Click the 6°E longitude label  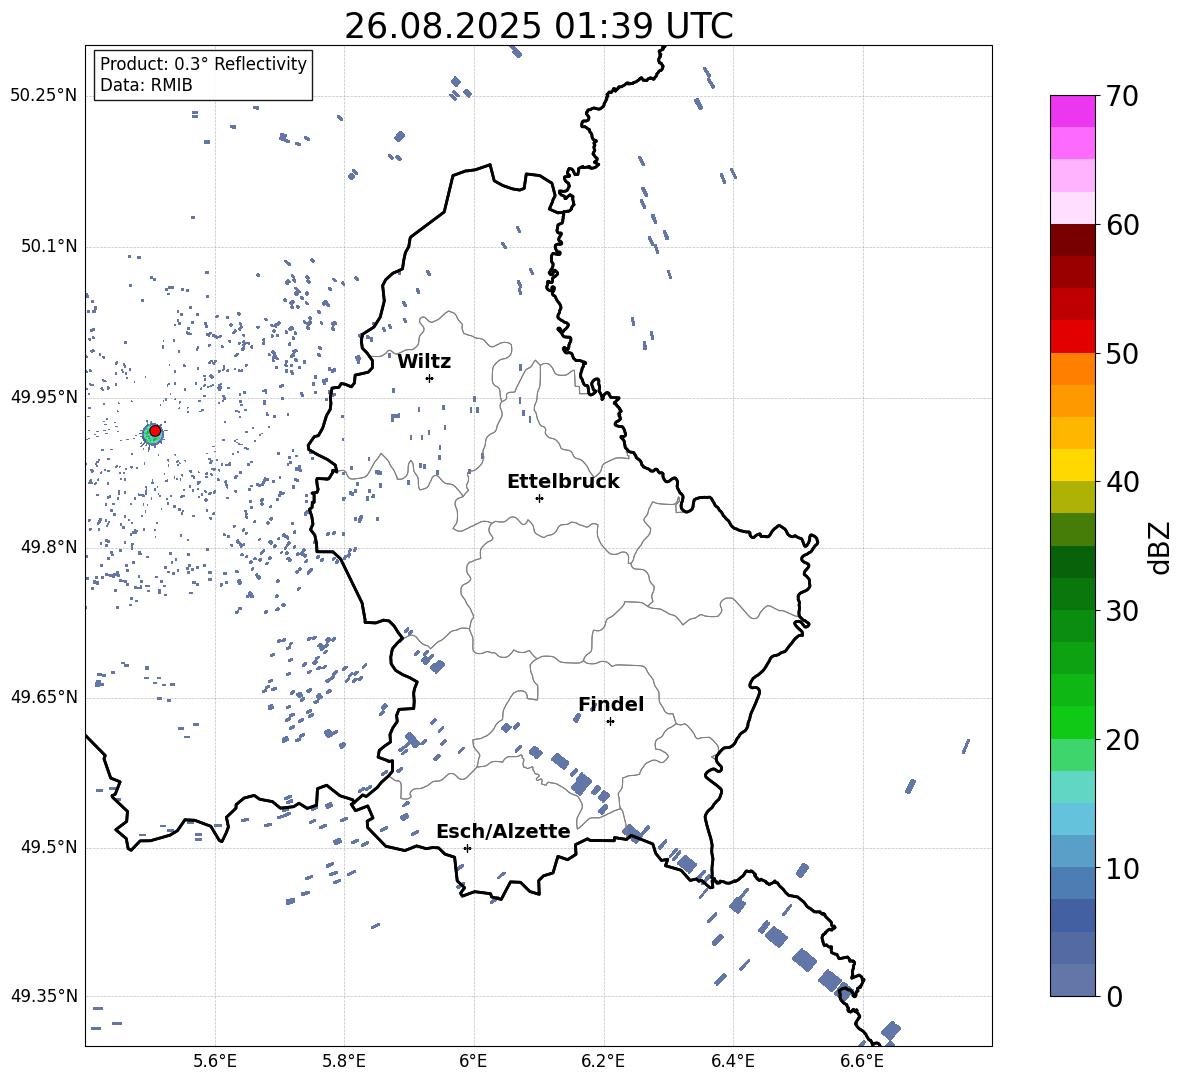473,1061
